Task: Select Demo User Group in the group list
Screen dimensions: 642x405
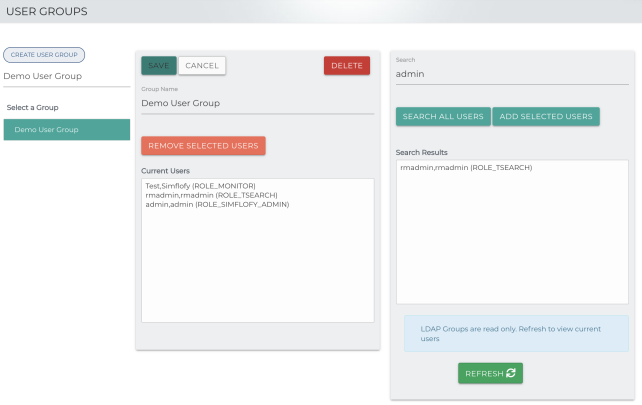Action: pos(66,130)
